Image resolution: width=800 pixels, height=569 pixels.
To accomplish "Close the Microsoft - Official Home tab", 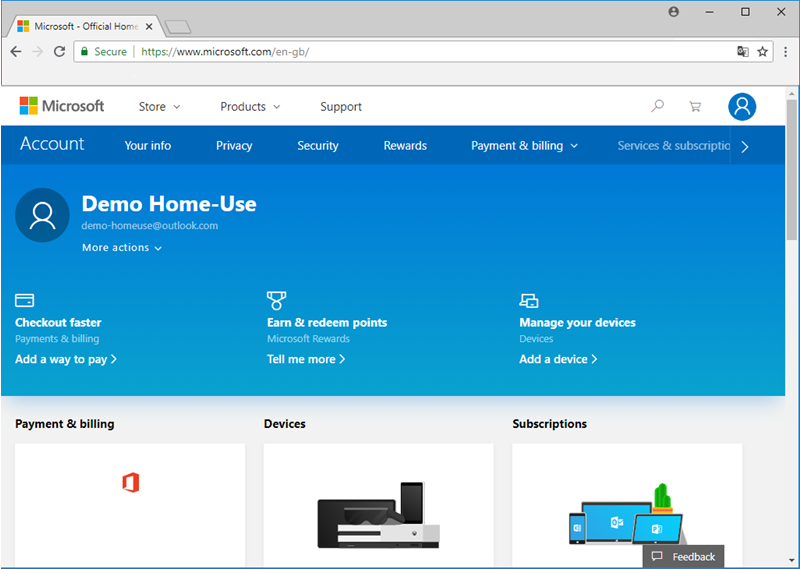I will pos(149,27).
